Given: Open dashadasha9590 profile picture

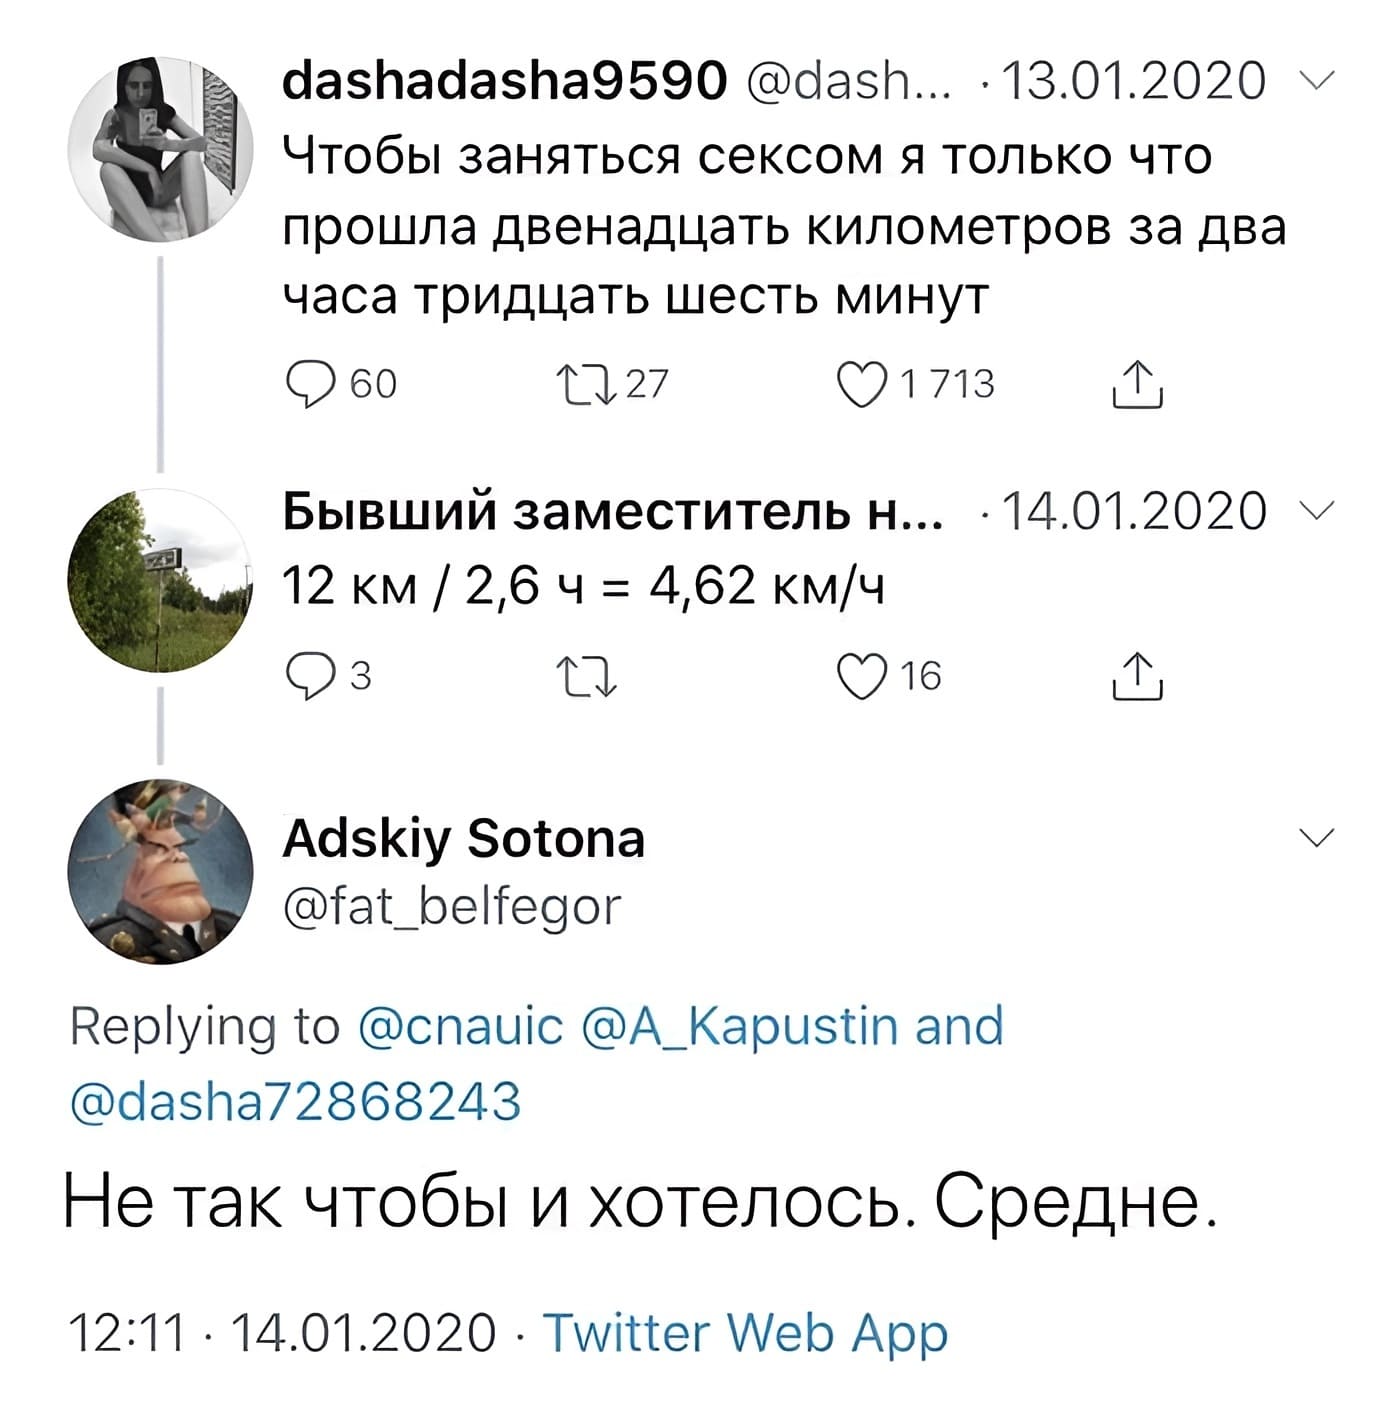Looking at the screenshot, I should coord(160,148).
